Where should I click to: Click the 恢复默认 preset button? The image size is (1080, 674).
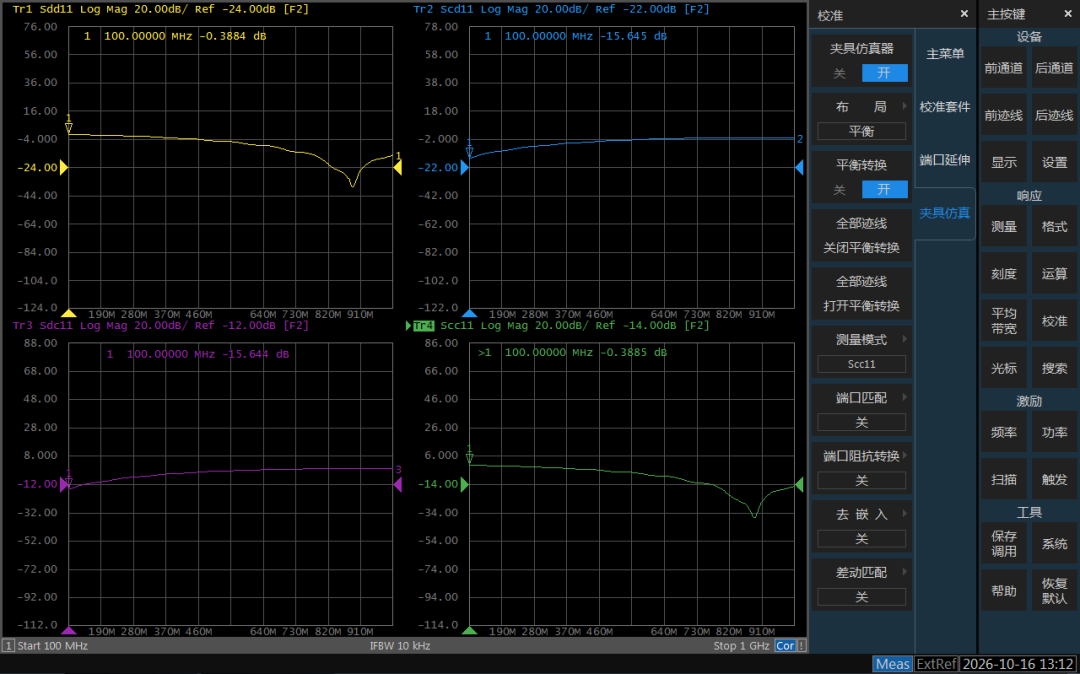[1054, 591]
